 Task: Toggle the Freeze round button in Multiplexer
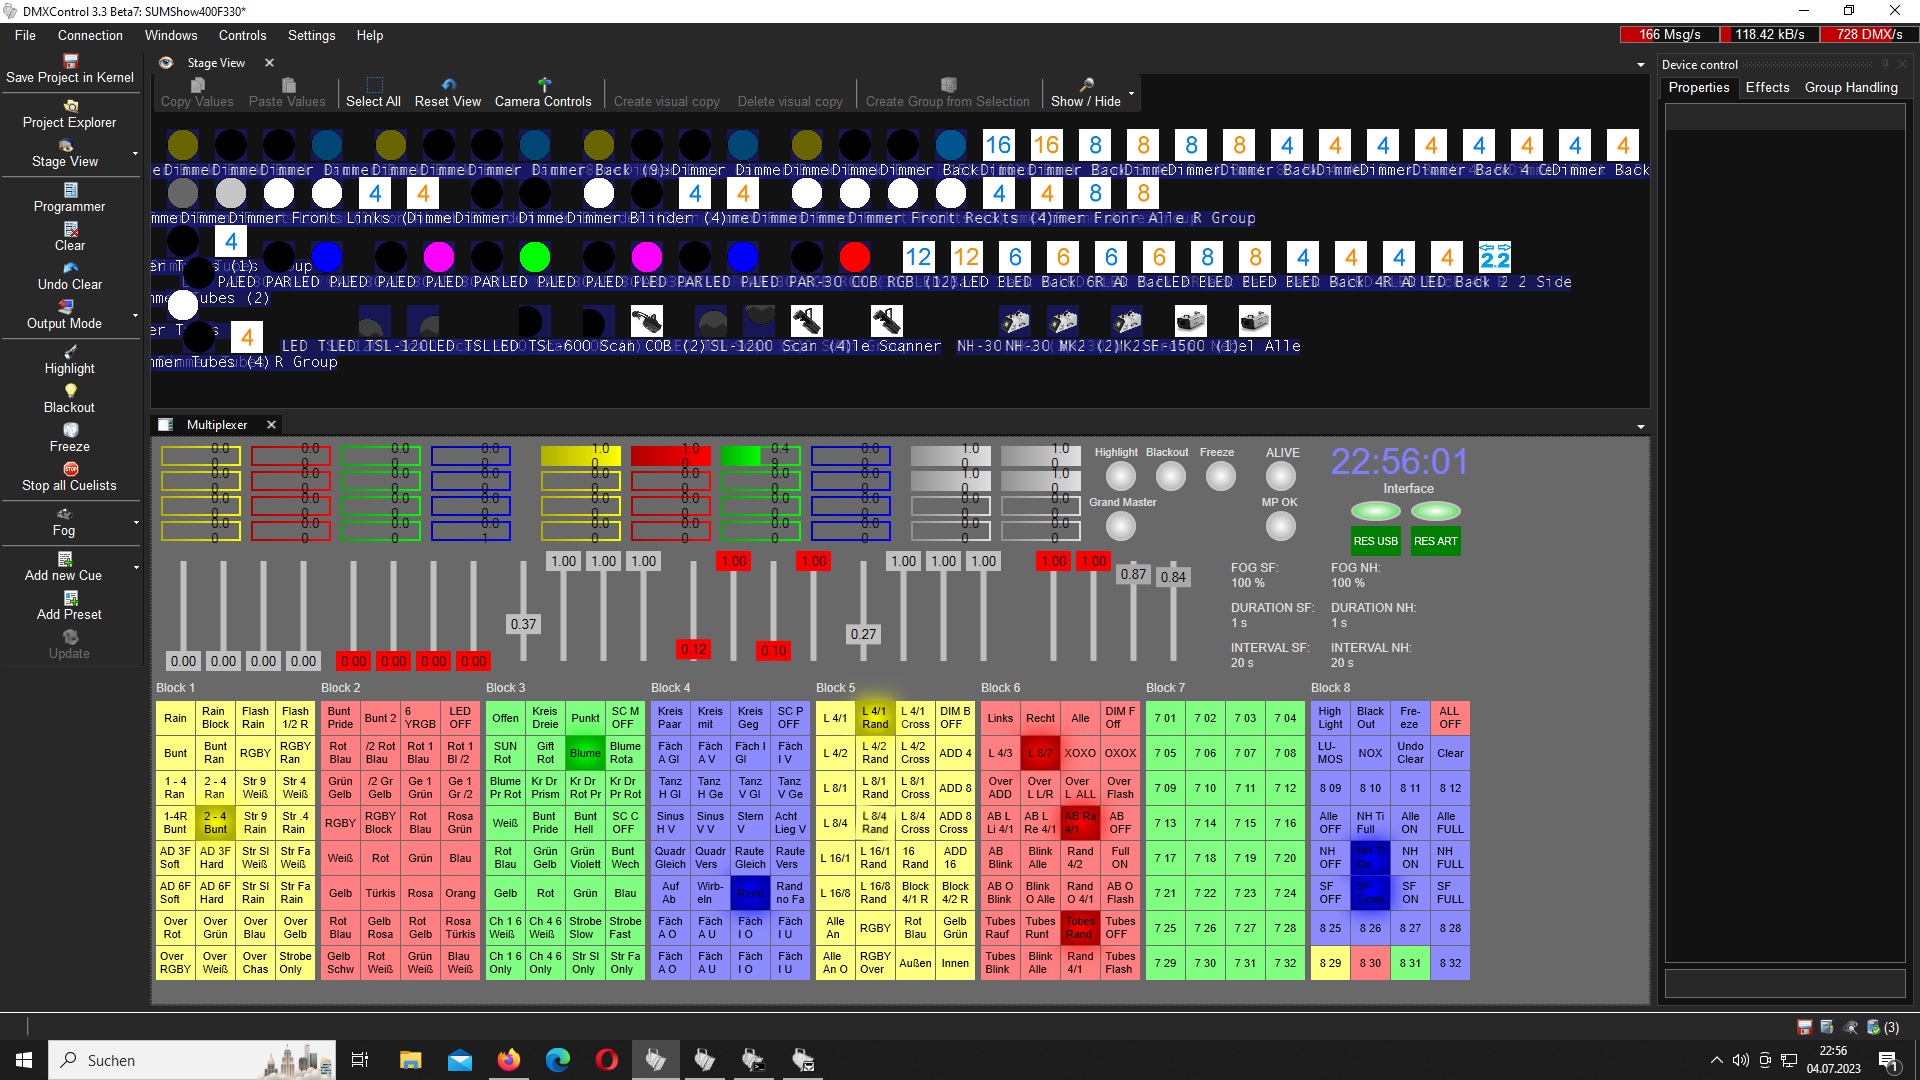(x=1220, y=476)
